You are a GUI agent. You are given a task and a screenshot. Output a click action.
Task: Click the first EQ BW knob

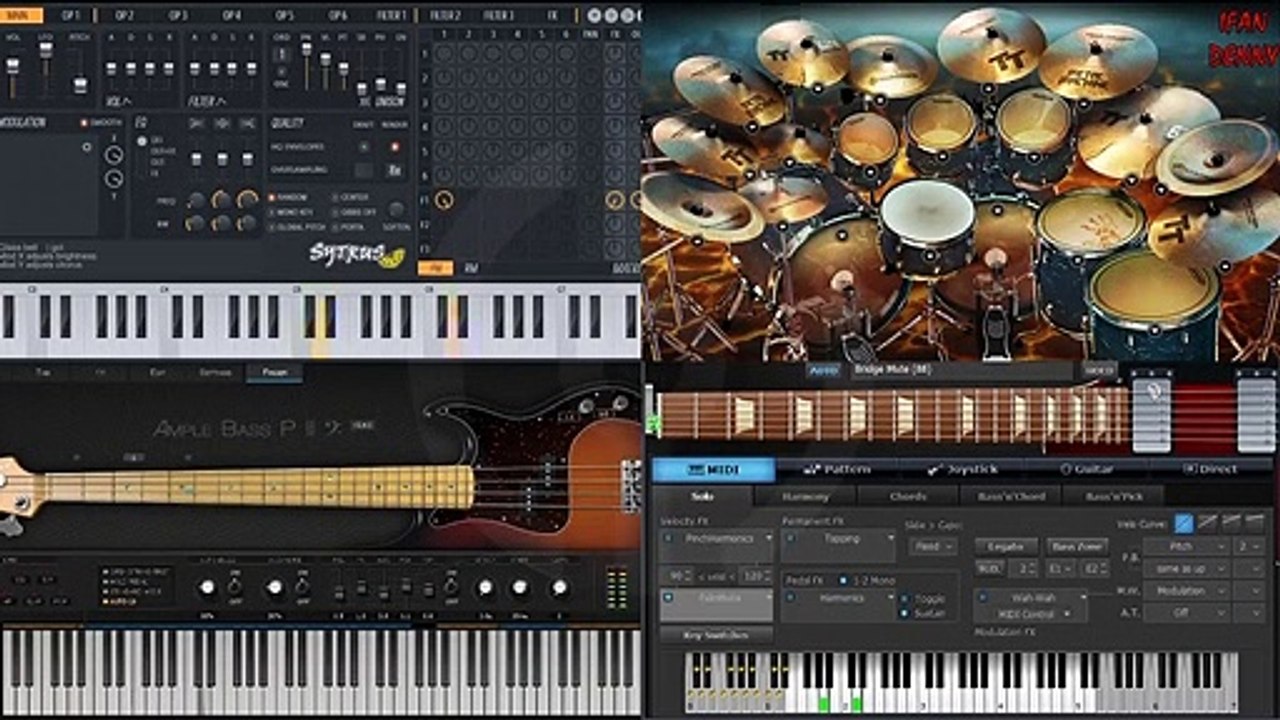click(x=196, y=223)
